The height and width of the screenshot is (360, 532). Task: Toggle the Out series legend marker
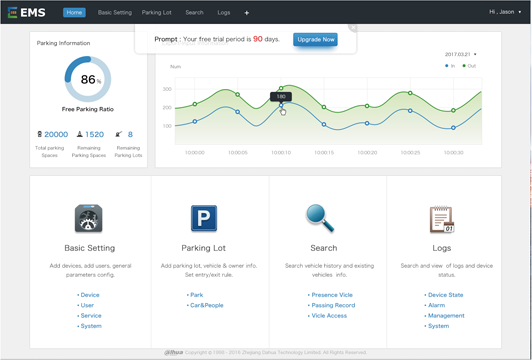pos(464,66)
